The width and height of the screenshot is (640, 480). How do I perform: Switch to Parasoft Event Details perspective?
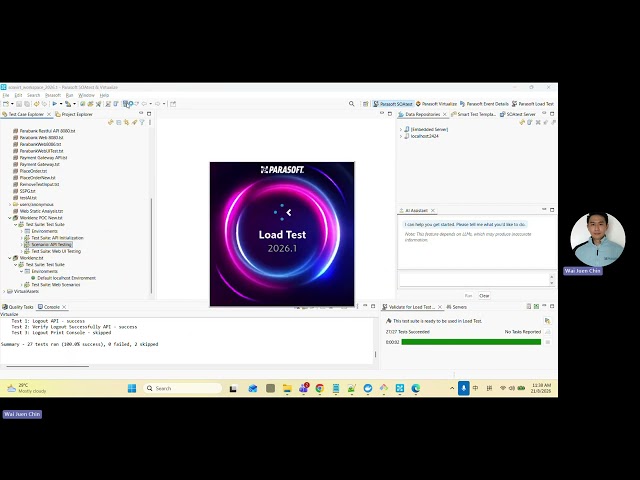484,104
